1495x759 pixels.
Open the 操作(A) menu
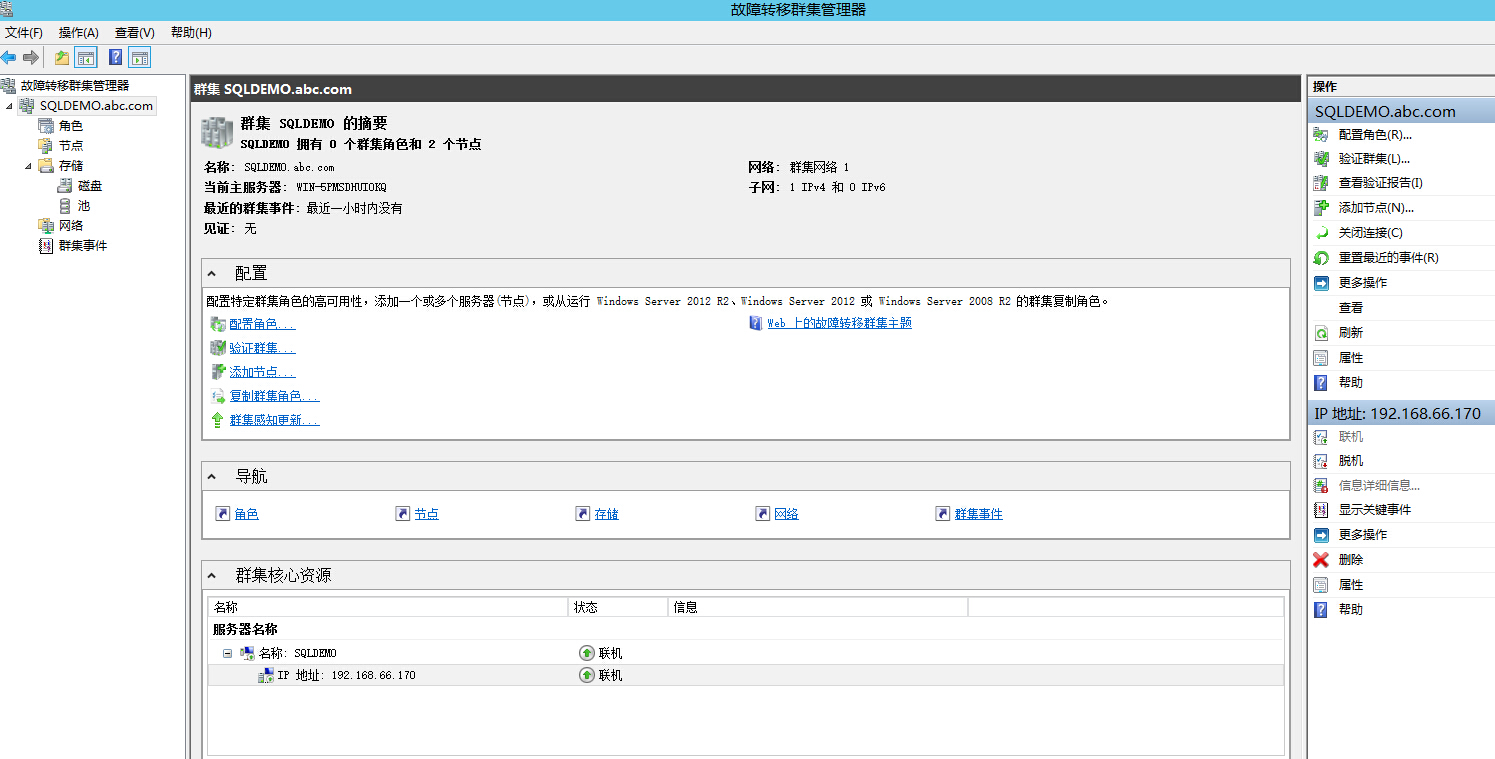(x=78, y=32)
